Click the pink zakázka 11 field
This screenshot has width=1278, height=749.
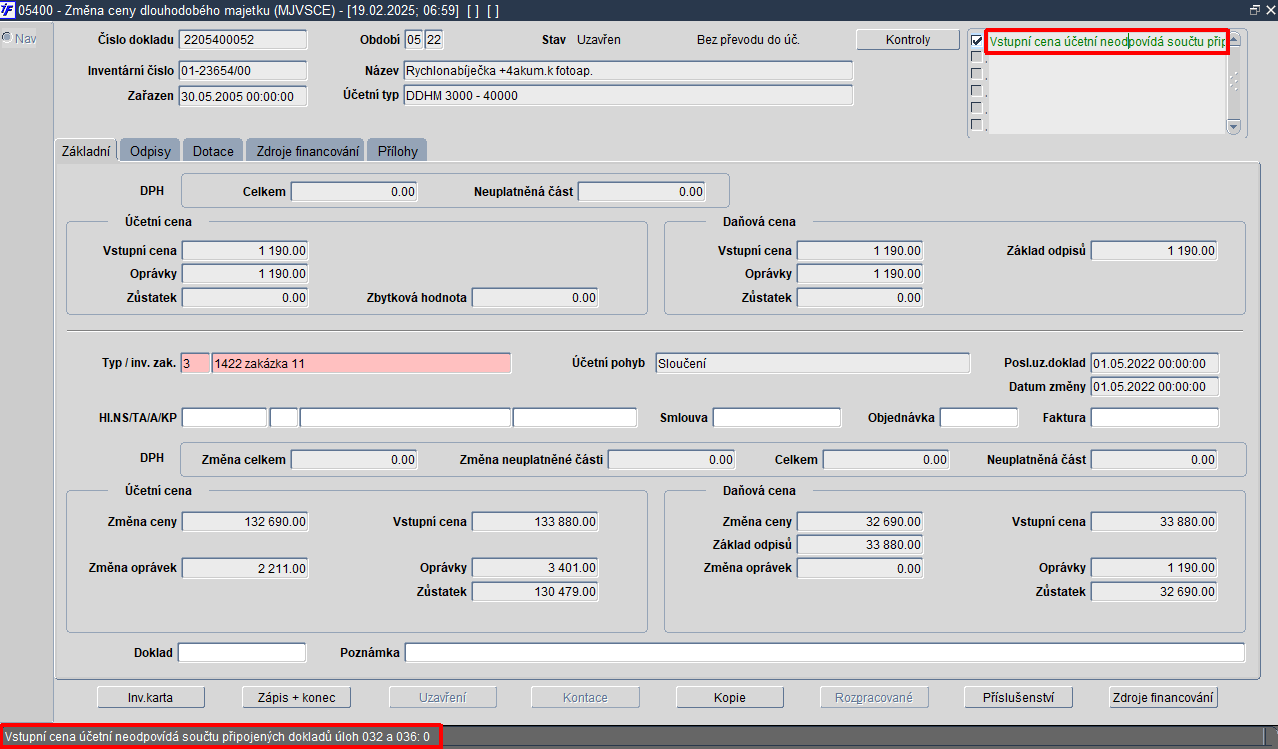pyautogui.click(x=361, y=363)
